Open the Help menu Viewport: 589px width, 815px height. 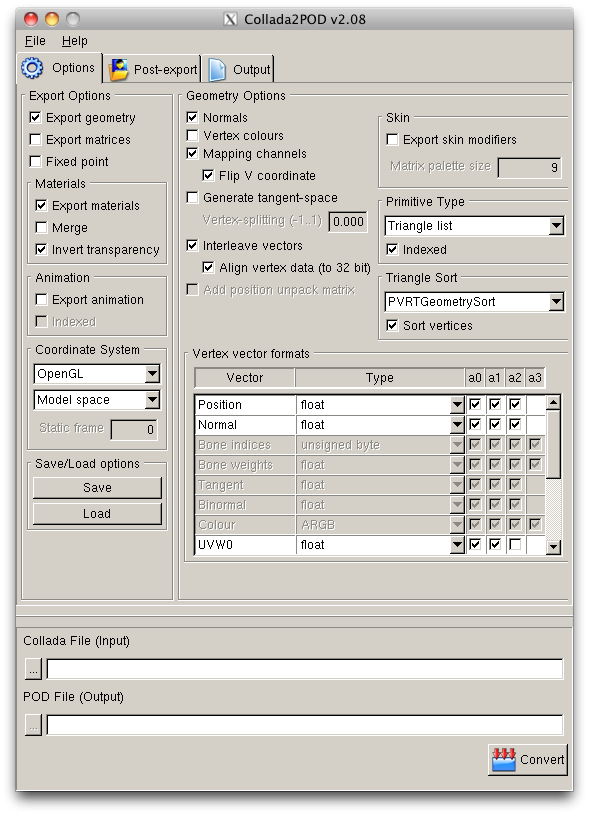pos(74,41)
